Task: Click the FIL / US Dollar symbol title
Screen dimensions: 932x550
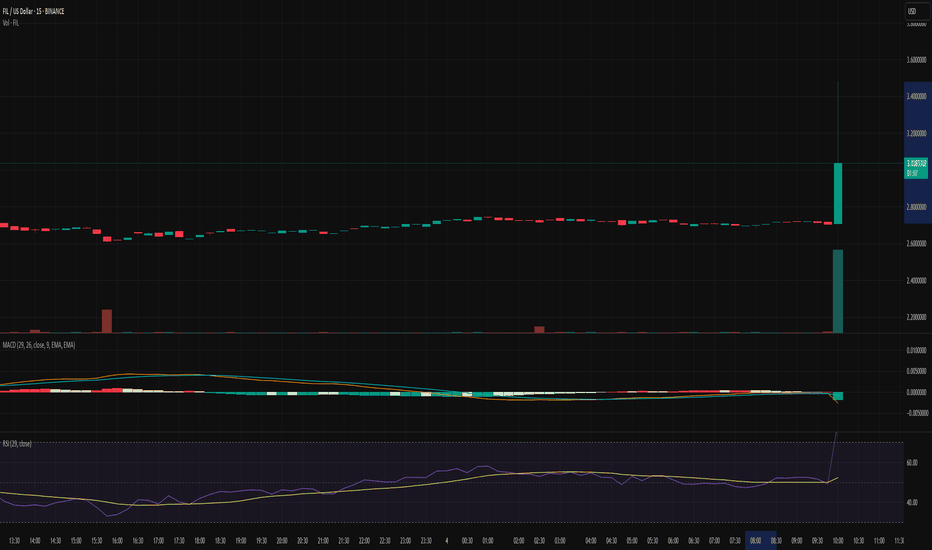Action: tap(33, 11)
